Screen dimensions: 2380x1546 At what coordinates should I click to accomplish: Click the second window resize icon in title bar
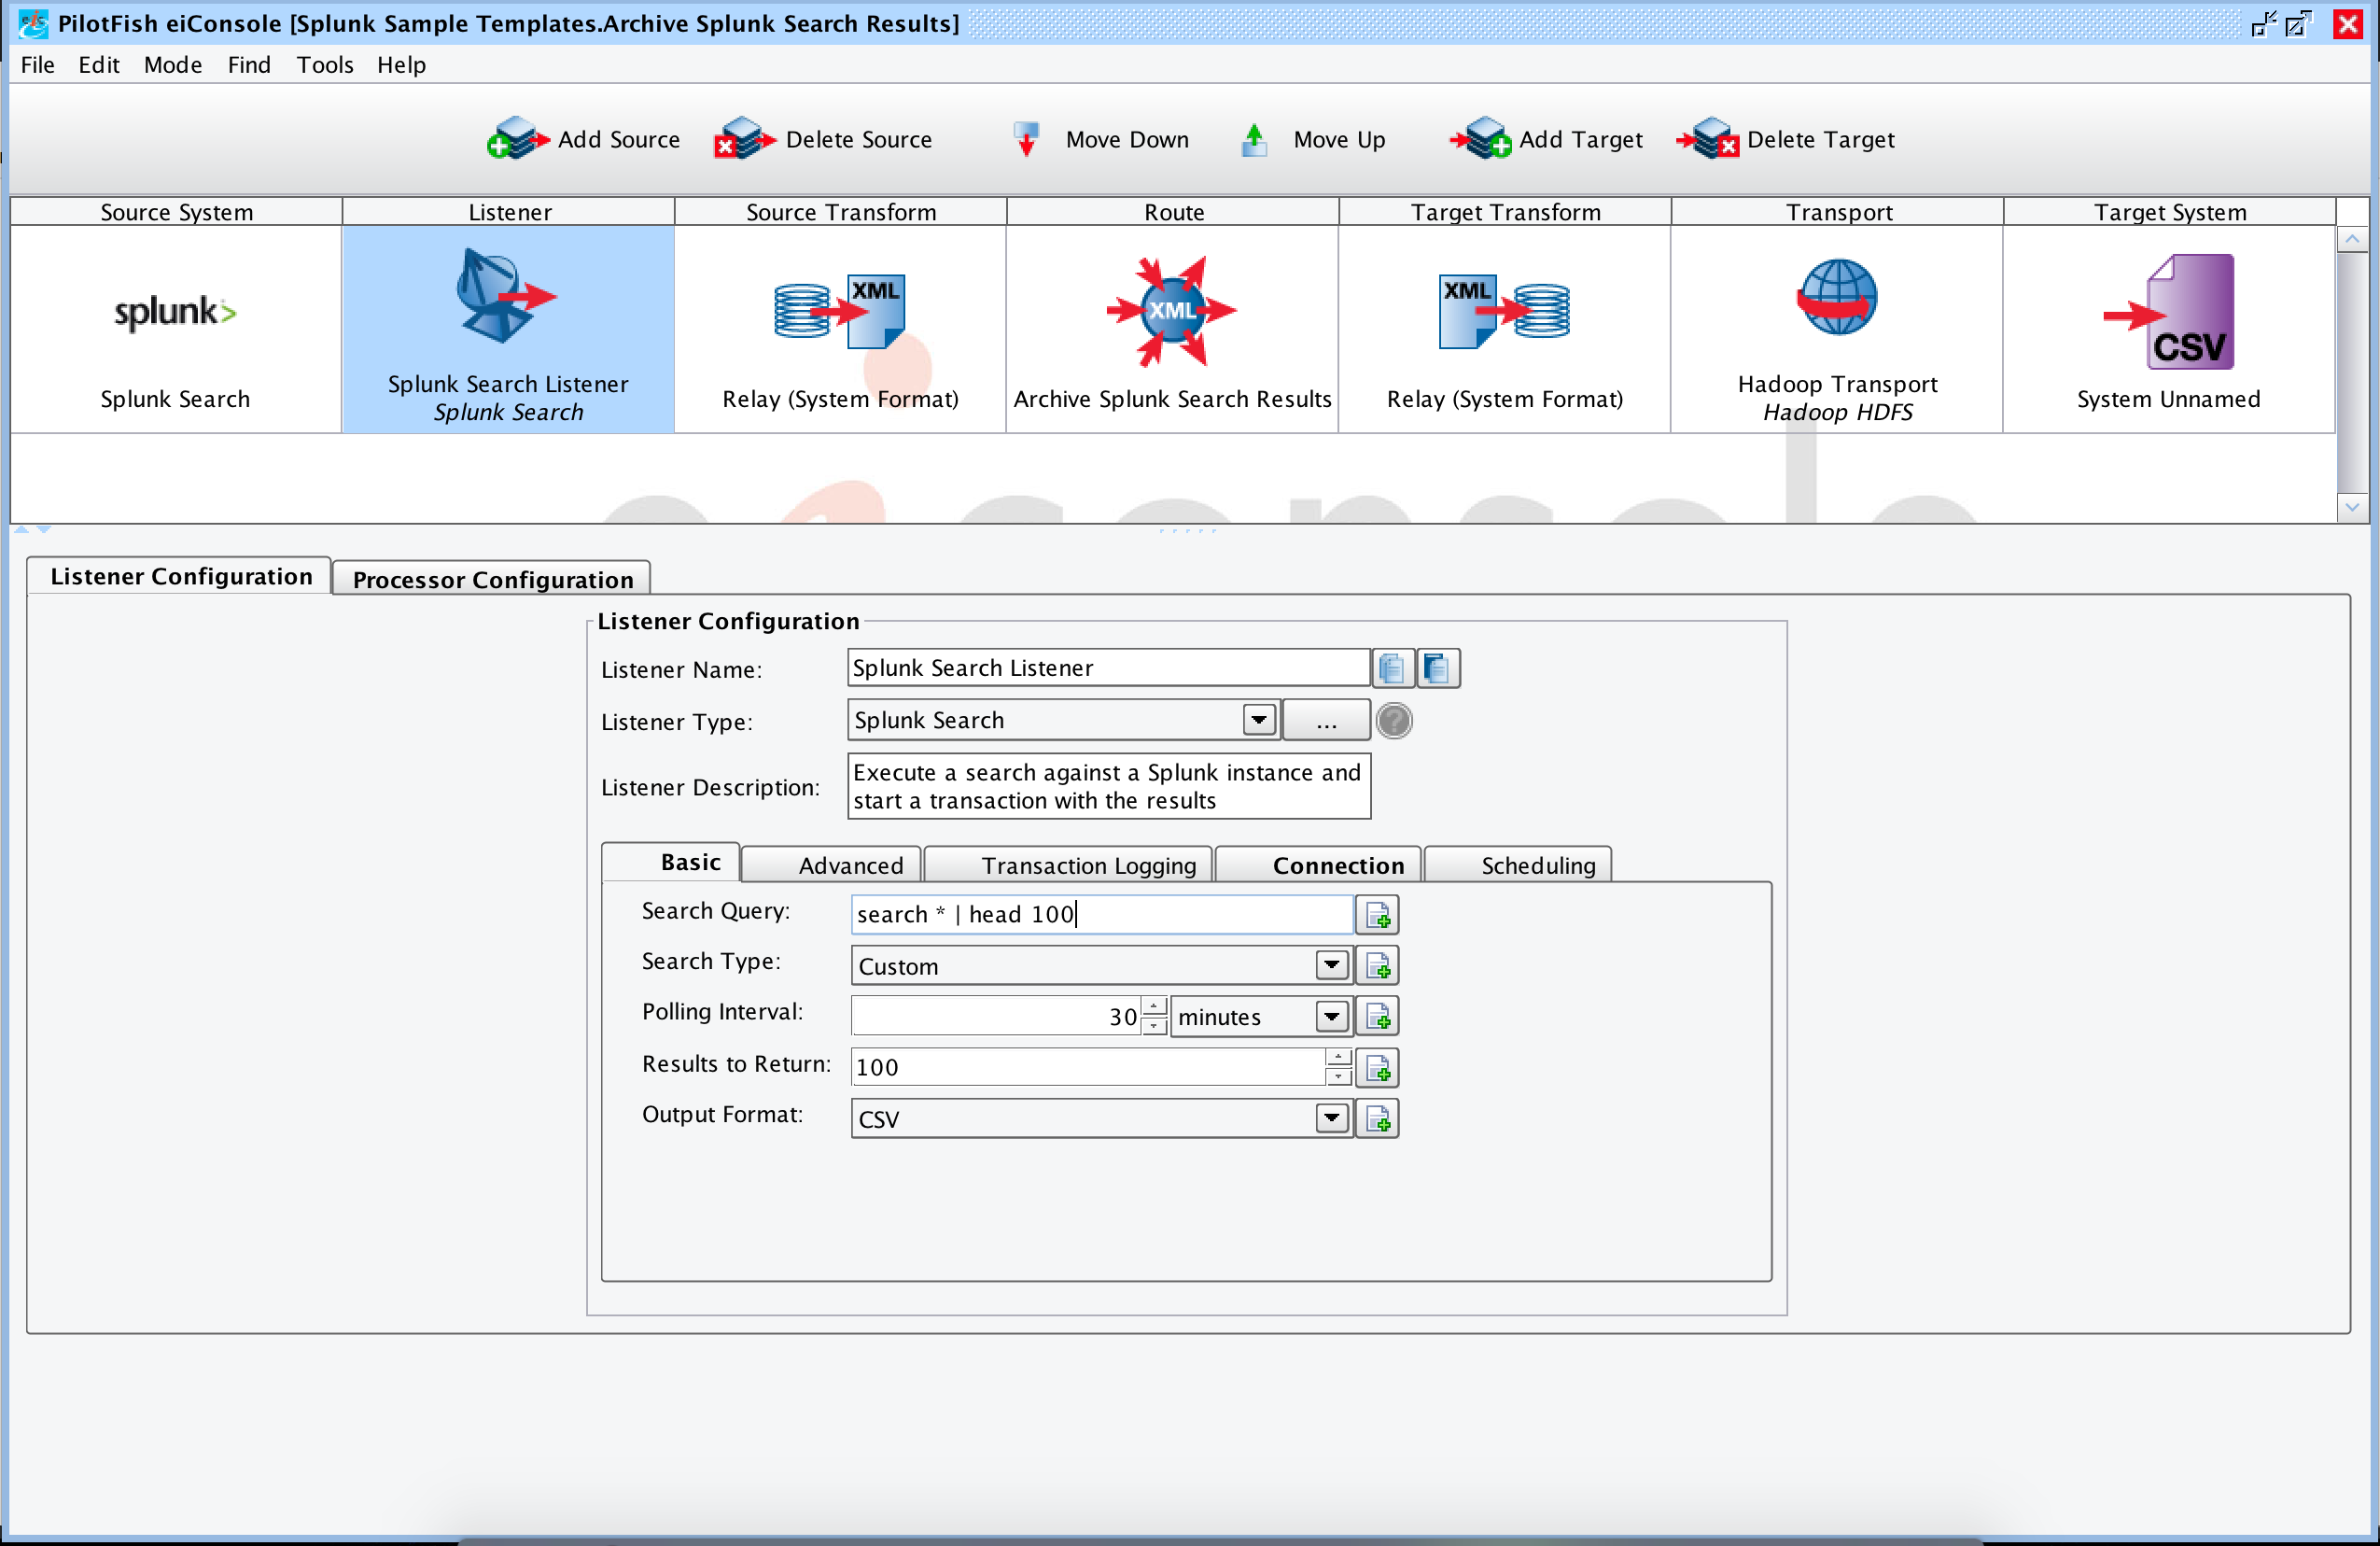[x=2298, y=23]
